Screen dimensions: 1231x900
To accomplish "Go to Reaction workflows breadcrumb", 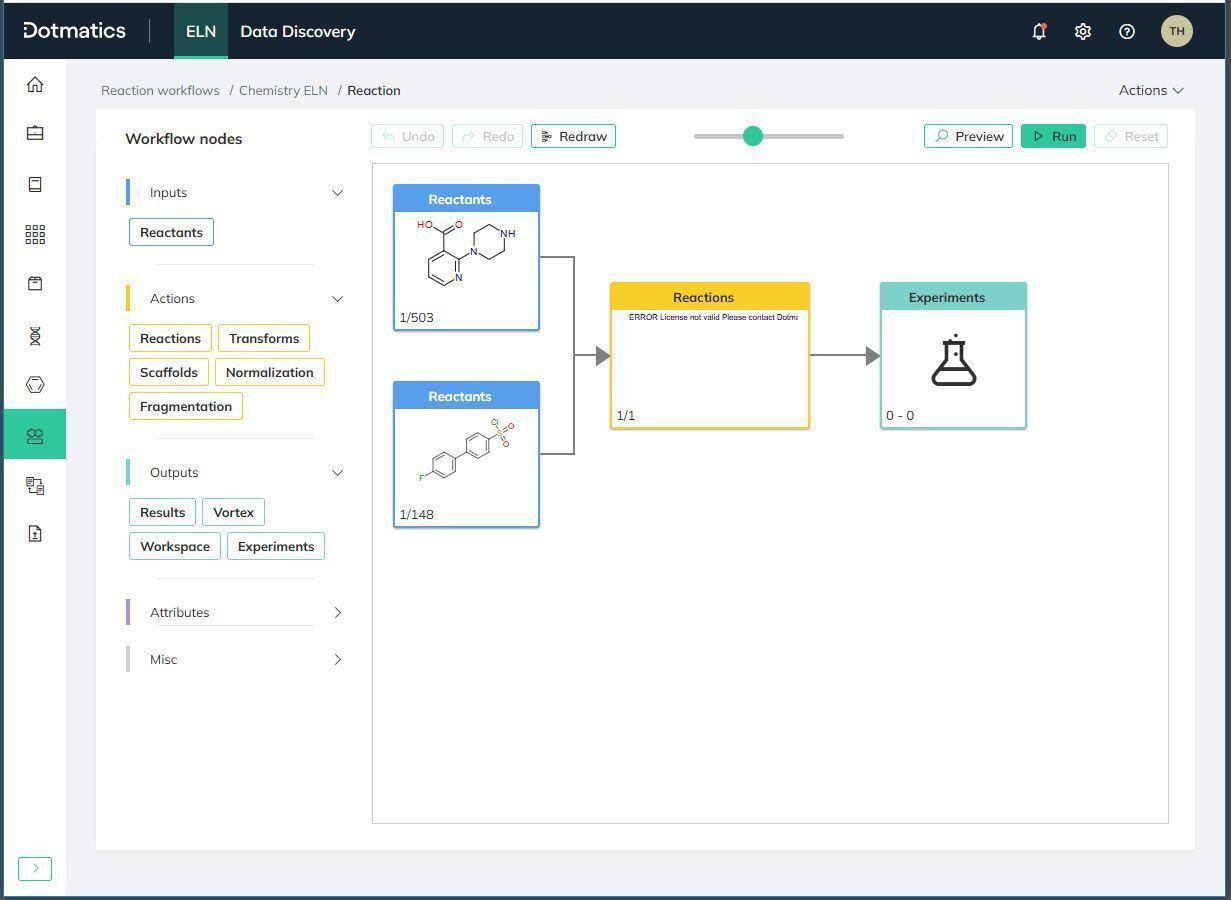I will [x=160, y=90].
